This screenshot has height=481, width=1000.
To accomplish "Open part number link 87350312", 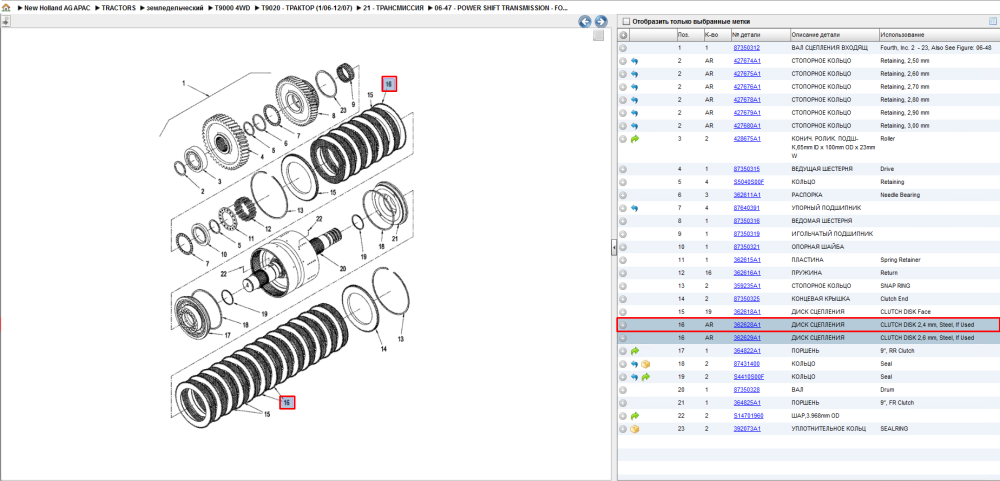I will [x=746, y=48].
